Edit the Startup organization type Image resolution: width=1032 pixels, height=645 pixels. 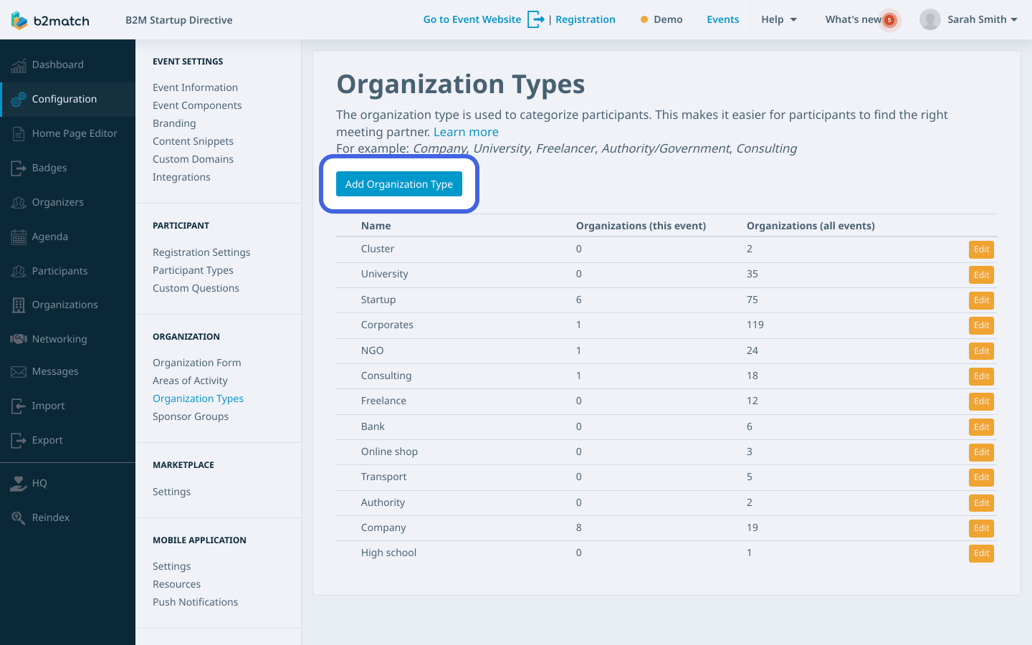click(x=981, y=300)
